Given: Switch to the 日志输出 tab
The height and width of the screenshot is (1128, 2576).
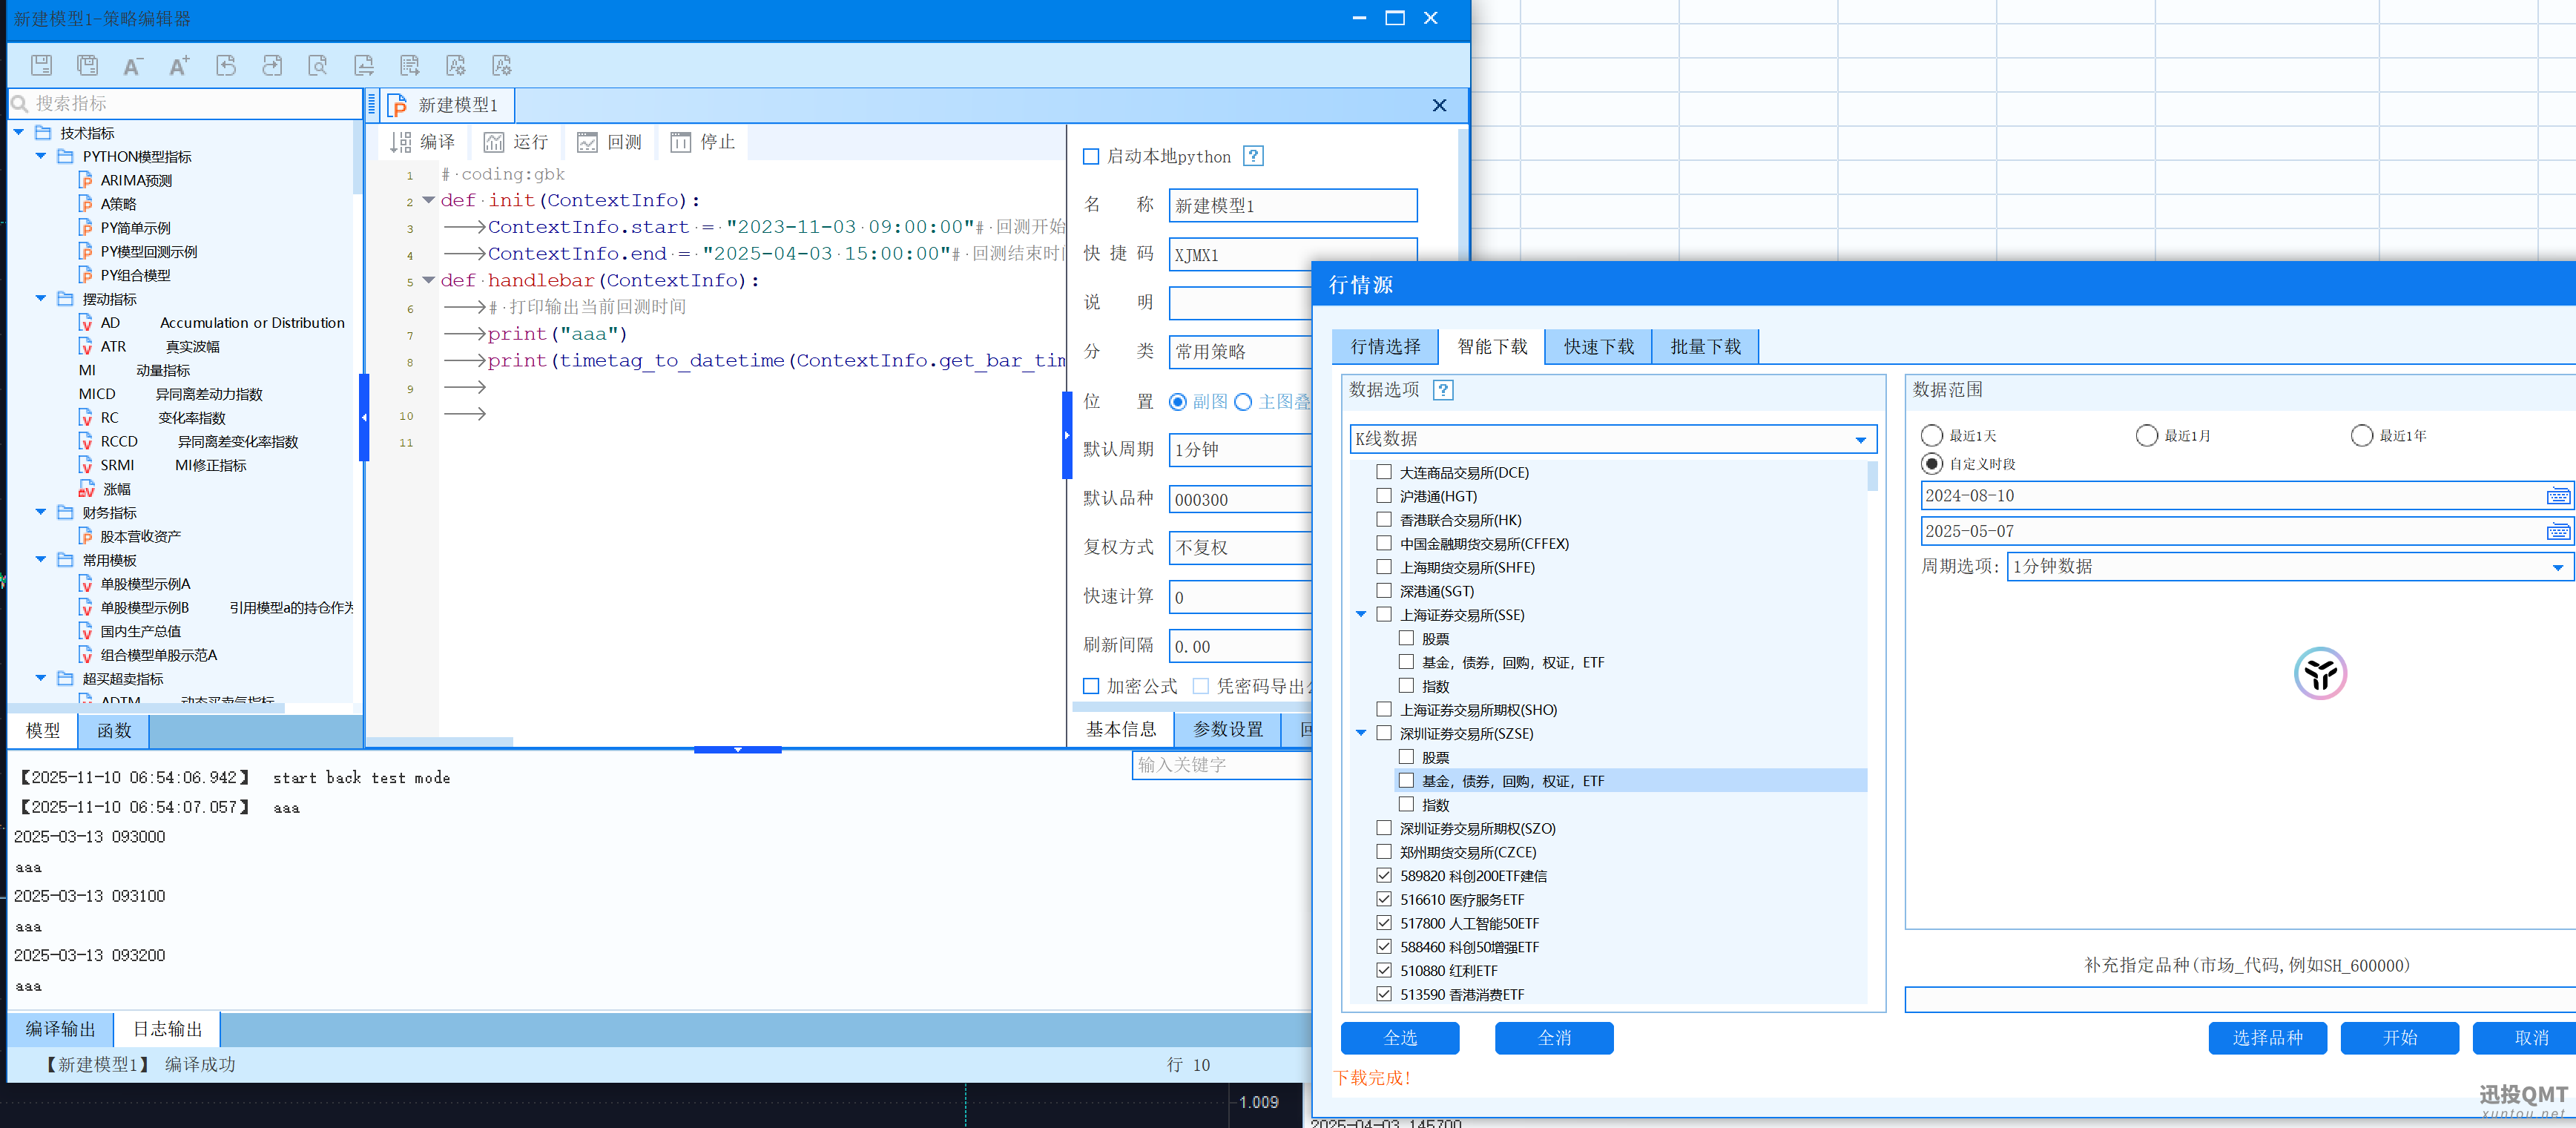Looking at the screenshot, I should tap(167, 1029).
